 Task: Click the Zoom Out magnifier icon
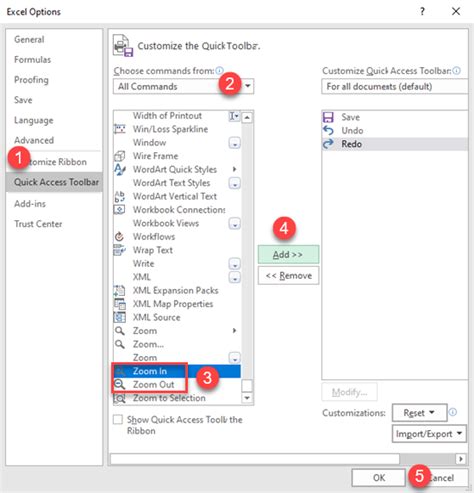click(120, 385)
